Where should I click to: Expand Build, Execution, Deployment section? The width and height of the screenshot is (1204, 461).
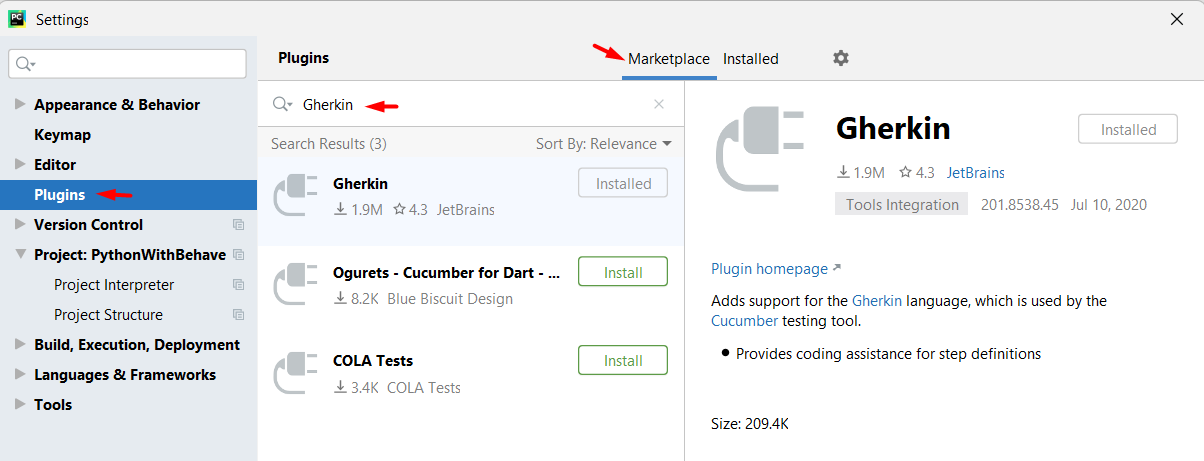click(20, 344)
